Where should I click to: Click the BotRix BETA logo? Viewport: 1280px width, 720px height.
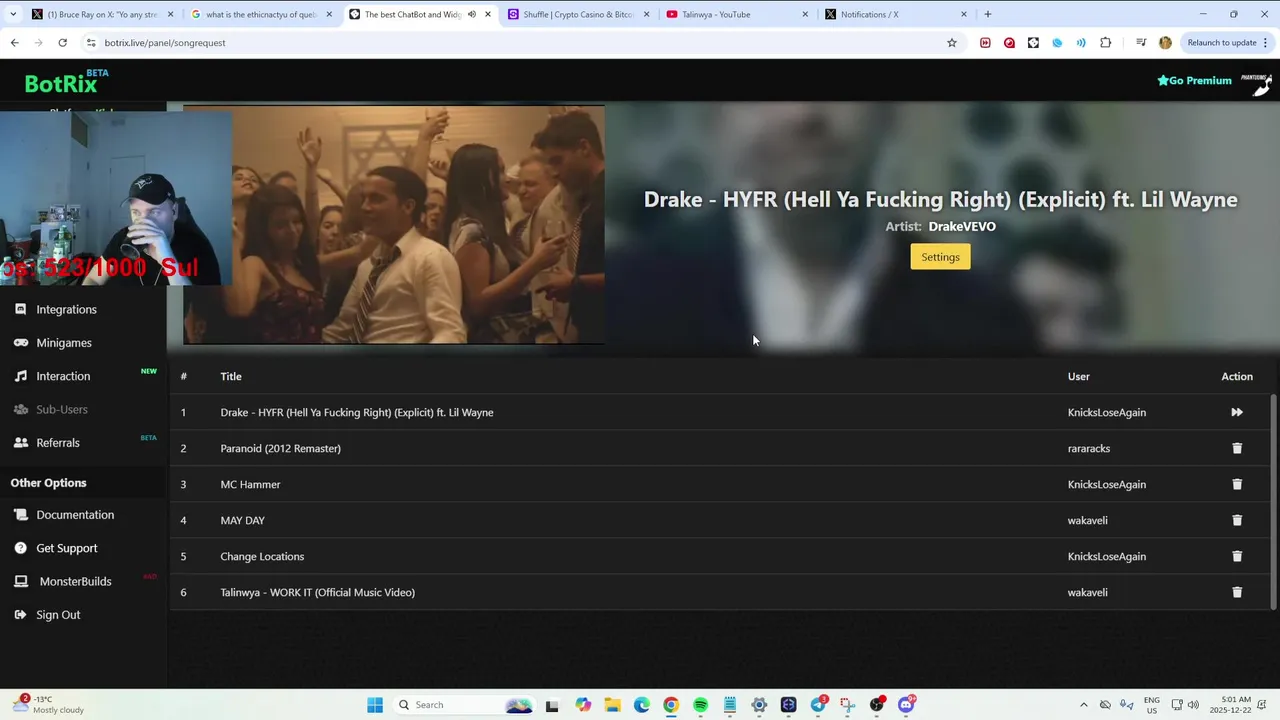[x=66, y=82]
